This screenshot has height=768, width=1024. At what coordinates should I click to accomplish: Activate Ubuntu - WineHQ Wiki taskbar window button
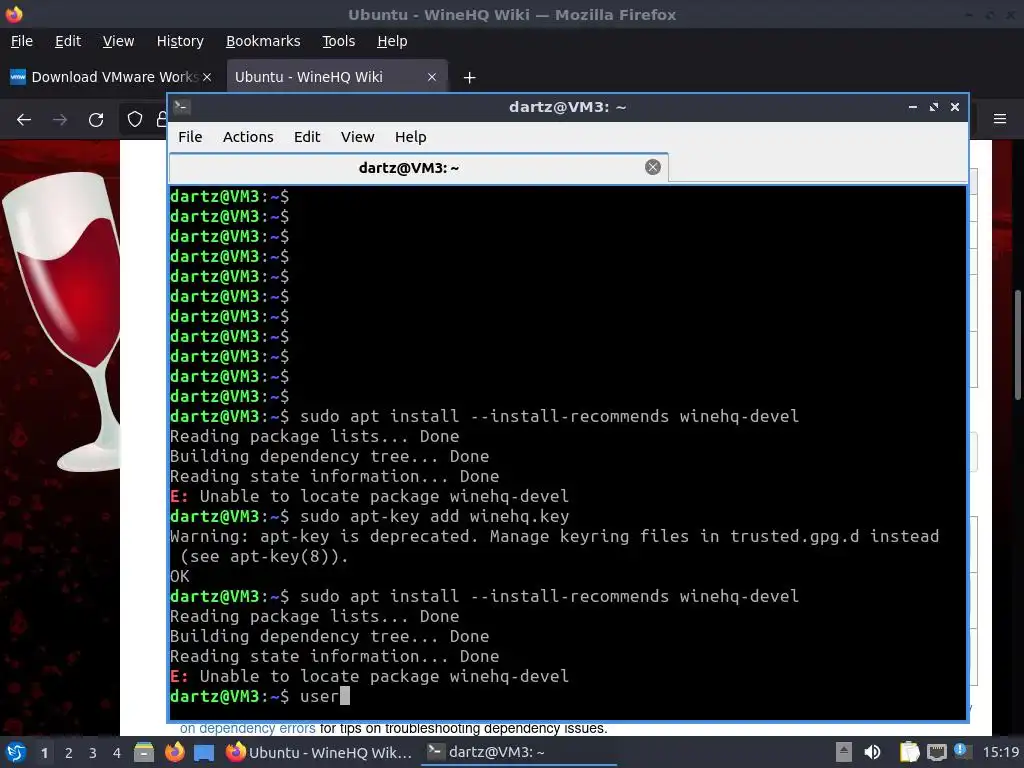[x=319, y=752]
